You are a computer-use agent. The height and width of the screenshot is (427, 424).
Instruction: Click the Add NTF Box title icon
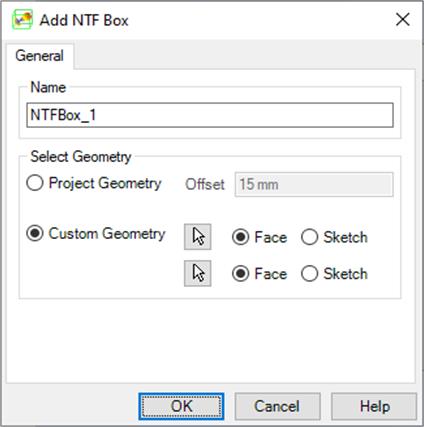point(22,20)
